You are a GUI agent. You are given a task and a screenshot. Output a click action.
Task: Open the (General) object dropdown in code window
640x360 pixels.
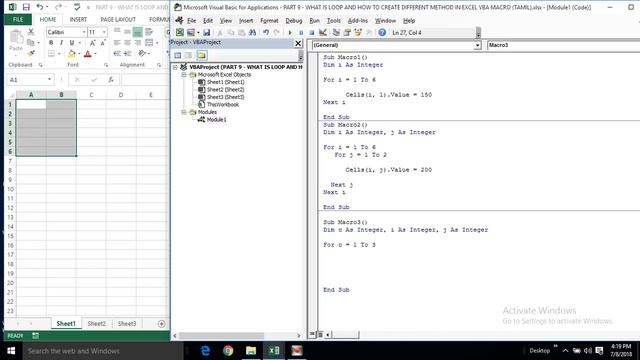pos(477,45)
